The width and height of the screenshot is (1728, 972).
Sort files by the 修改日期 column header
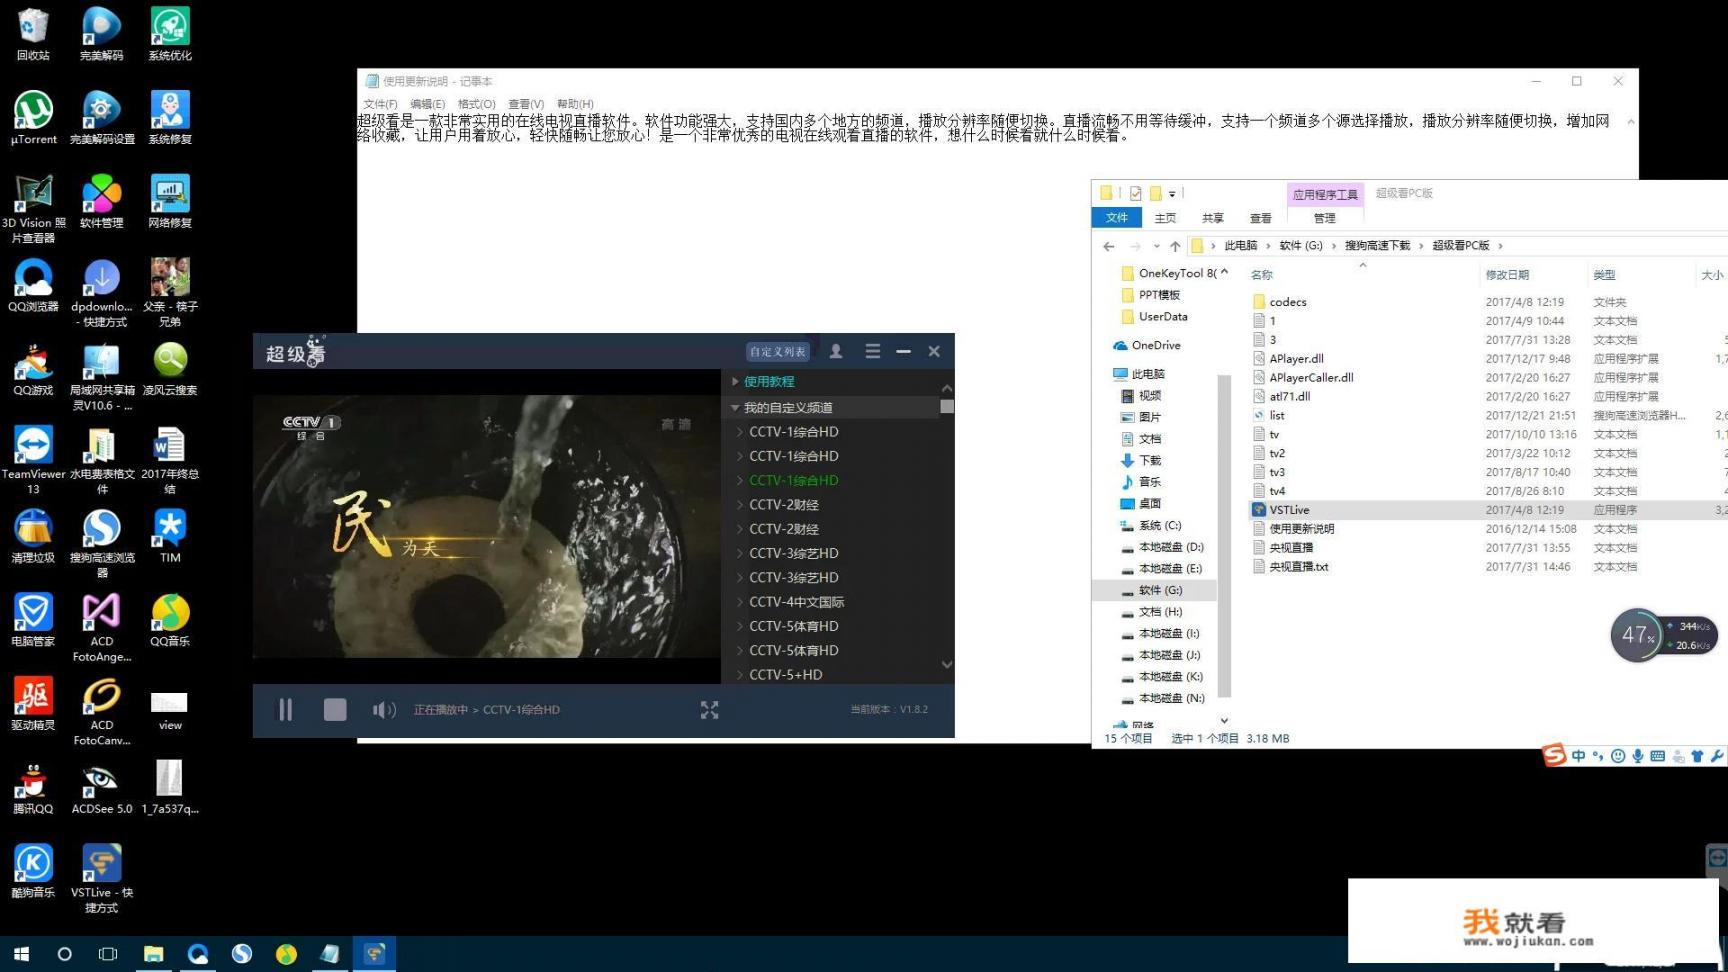point(1507,275)
